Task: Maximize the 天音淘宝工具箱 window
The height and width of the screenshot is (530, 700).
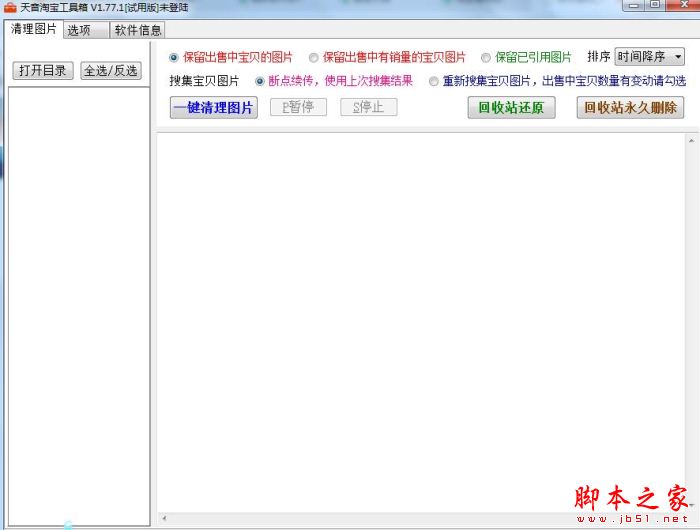Action: tap(654, 5)
